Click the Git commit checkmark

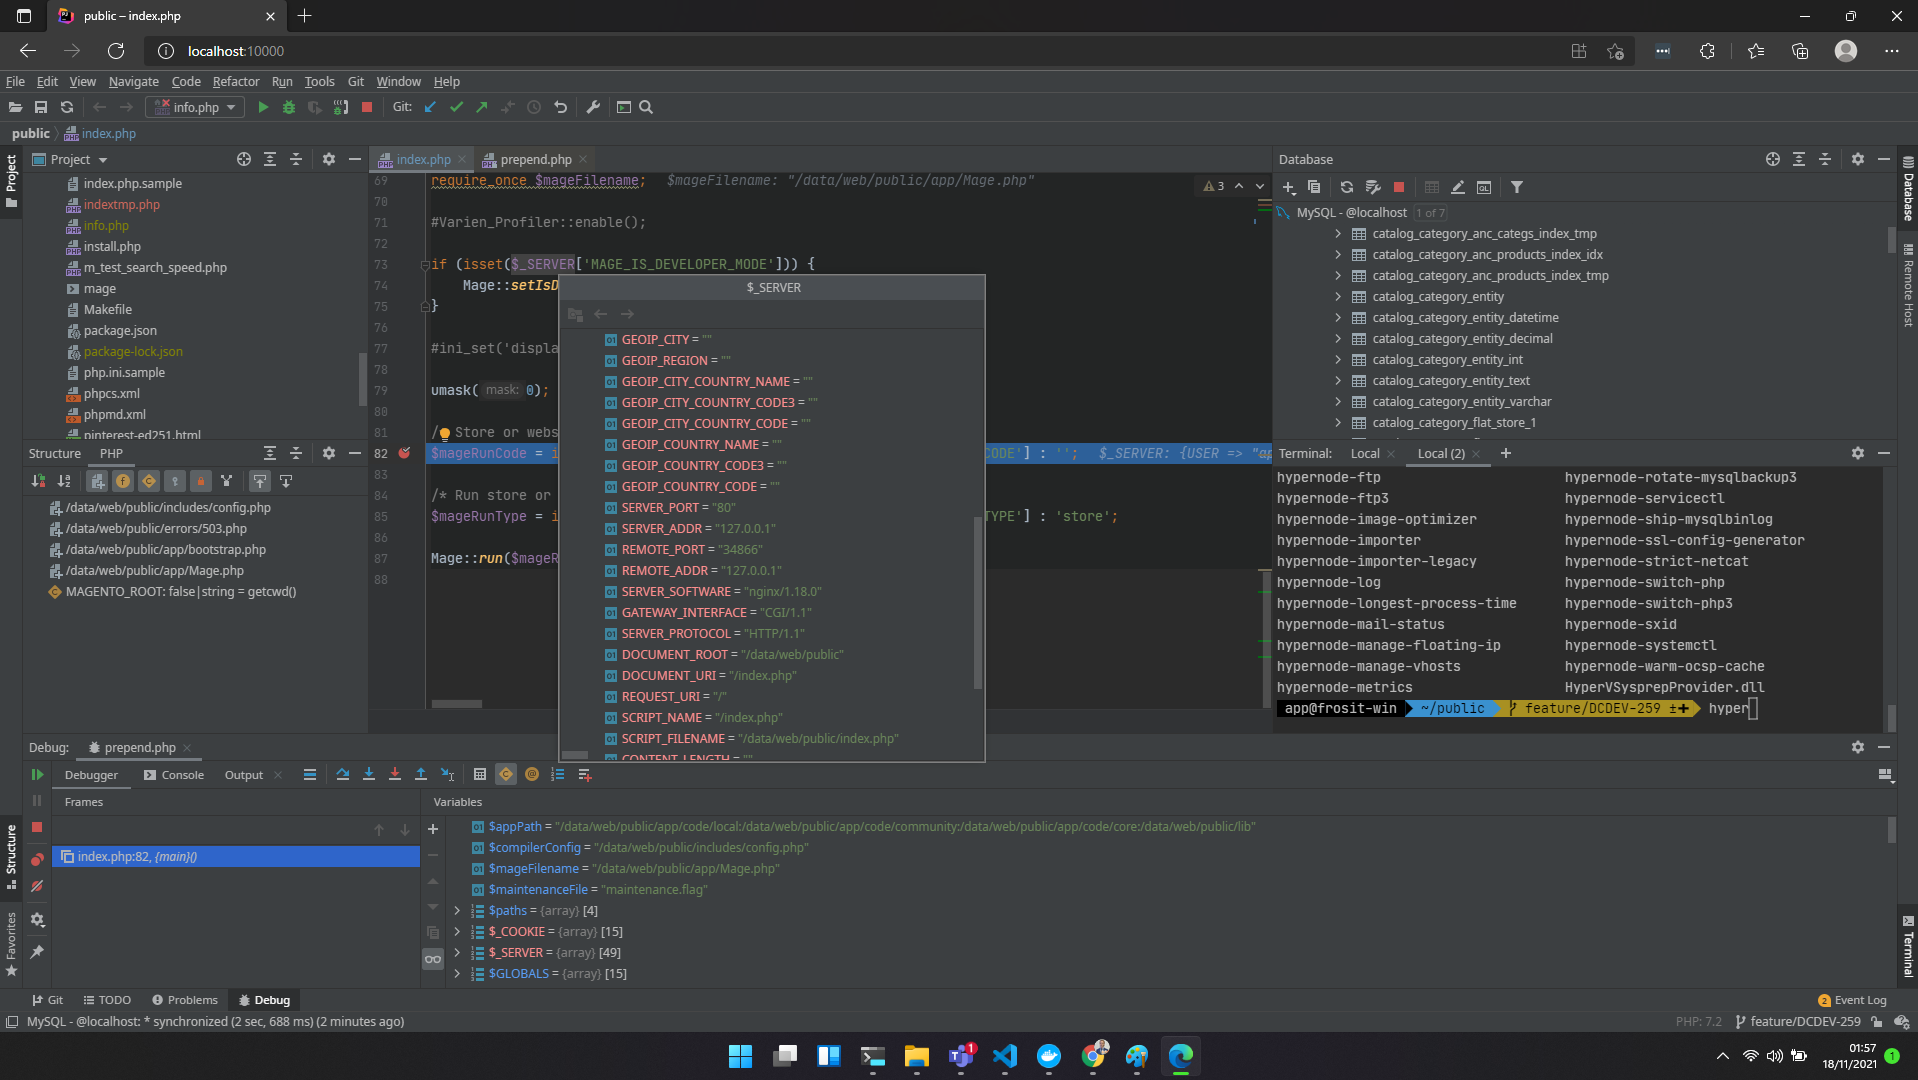click(456, 107)
